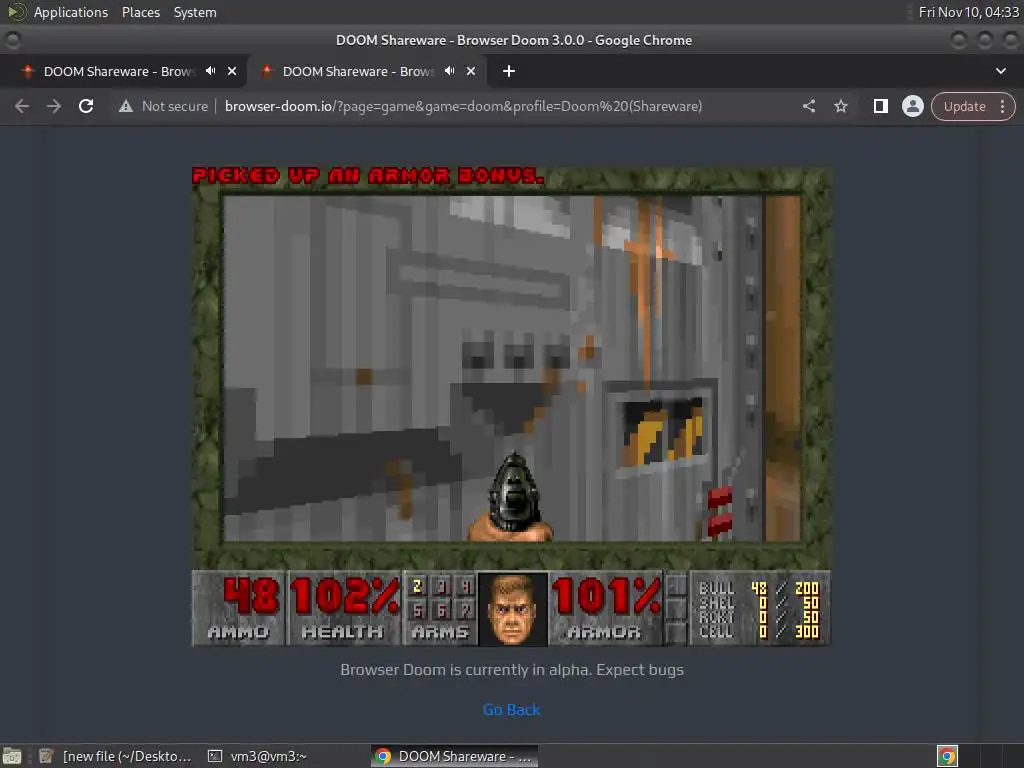This screenshot has width=1024, height=768.
Task: Click the BULL ammo row in HUD
Action: click(759, 588)
